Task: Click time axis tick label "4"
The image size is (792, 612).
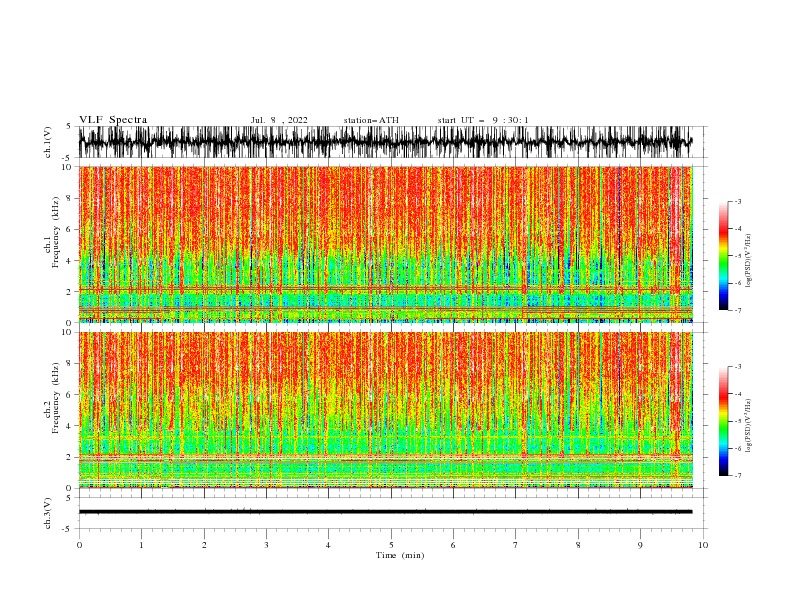Action: 328,545
